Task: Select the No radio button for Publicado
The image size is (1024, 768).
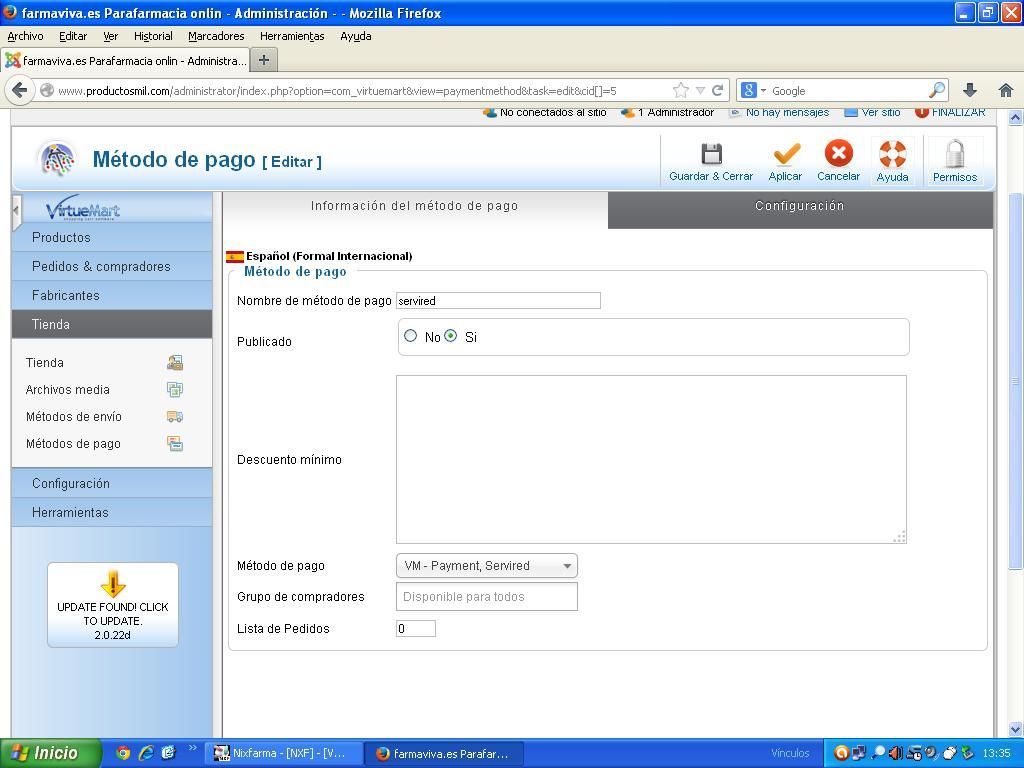Action: [x=410, y=336]
